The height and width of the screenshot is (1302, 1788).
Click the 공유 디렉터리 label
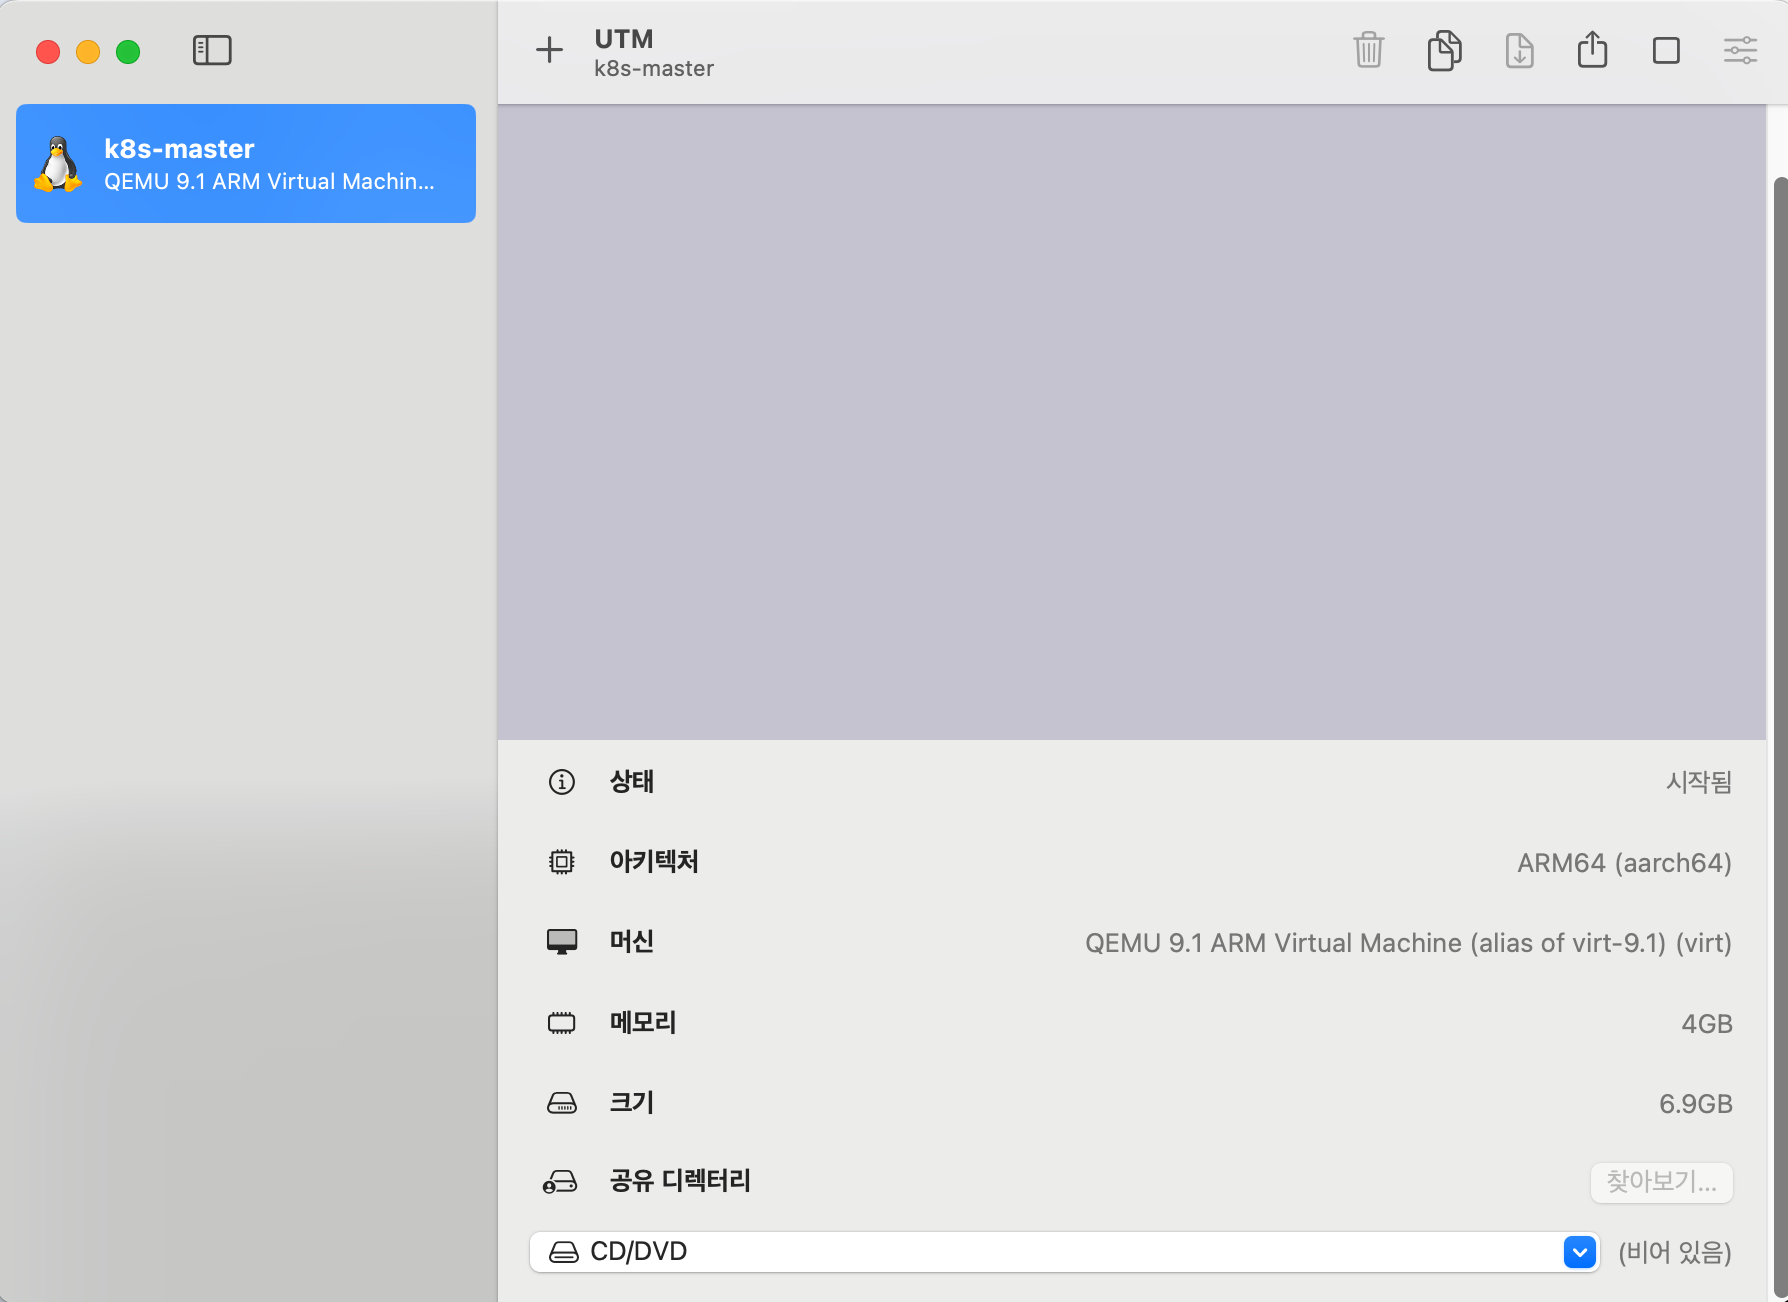[x=680, y=1181]
